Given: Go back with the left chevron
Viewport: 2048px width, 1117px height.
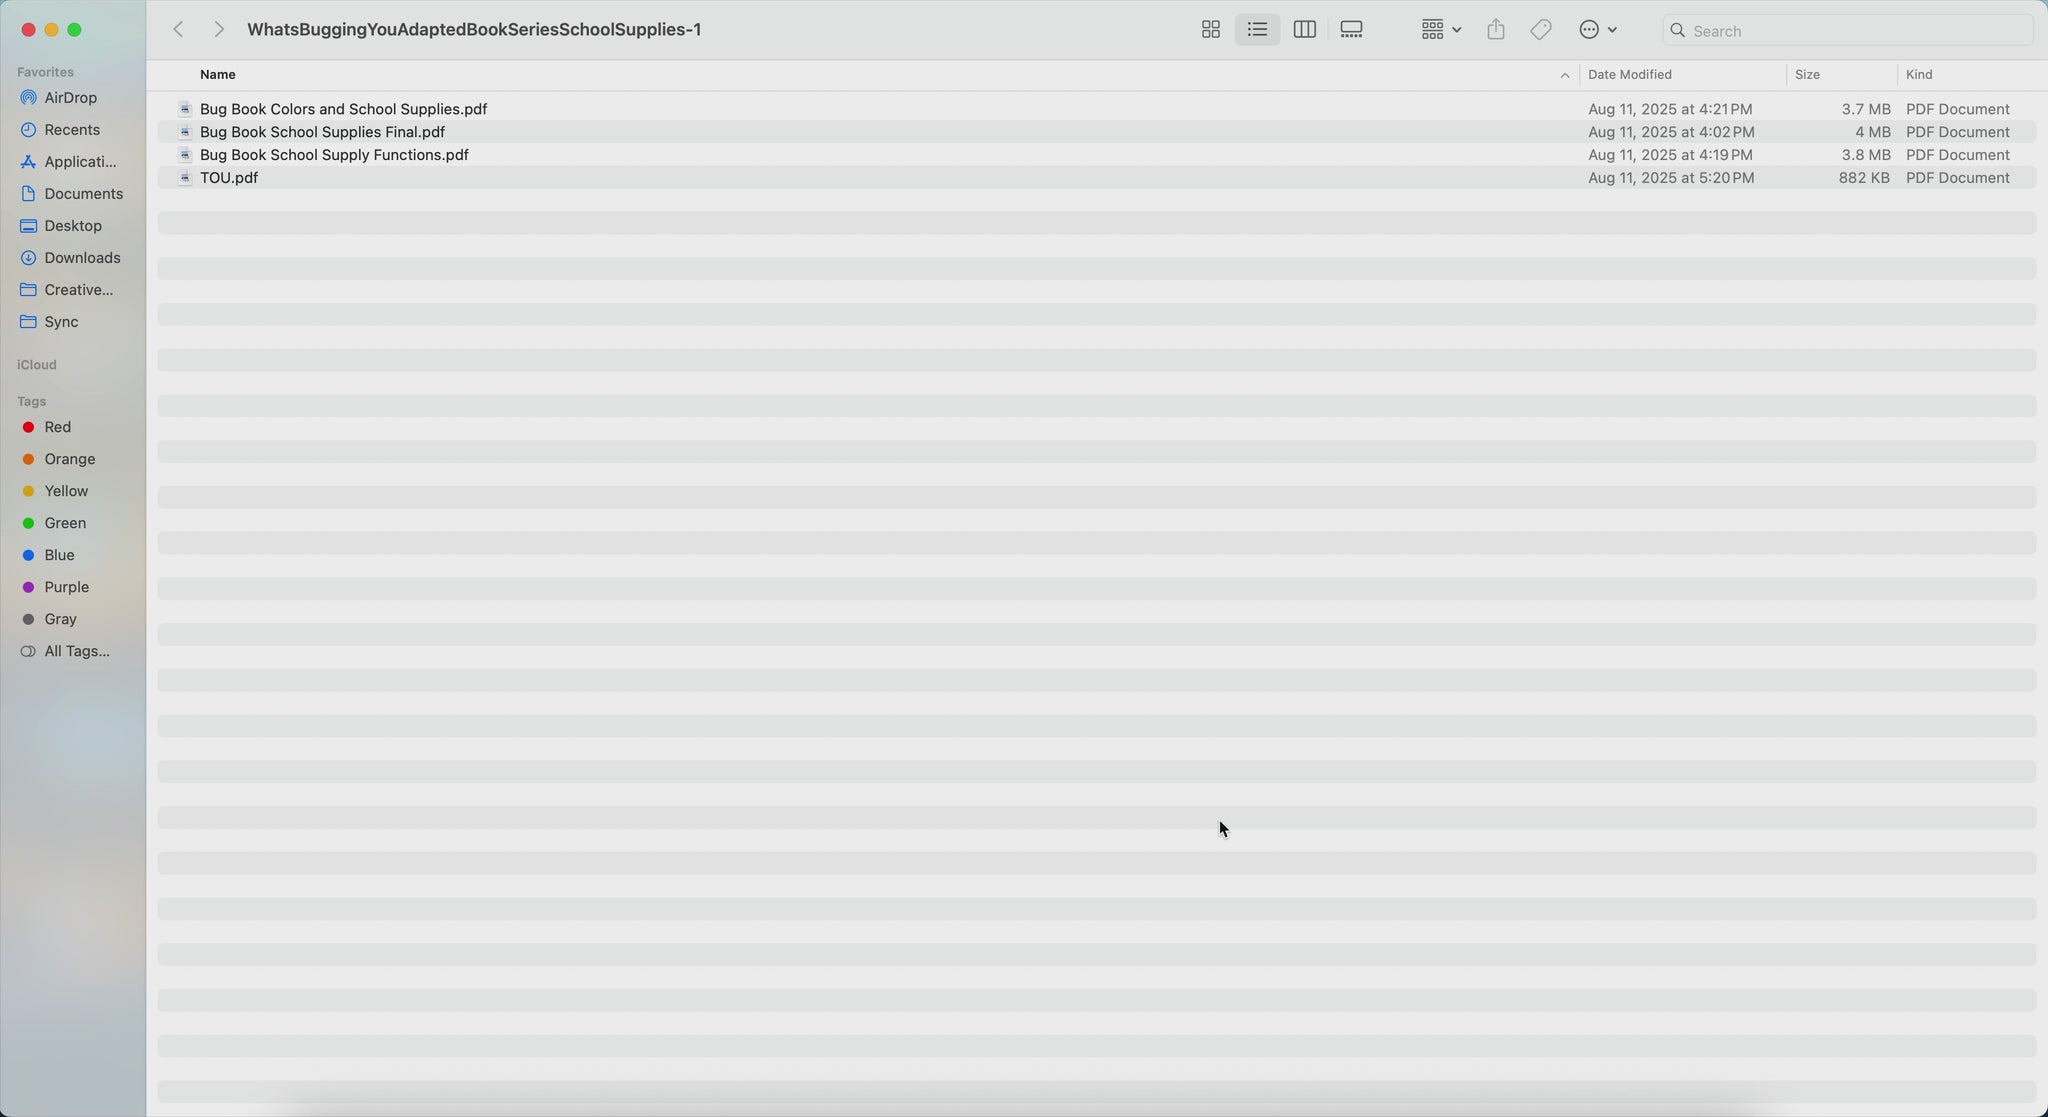Looking at the screenshot, I should 179,30.
